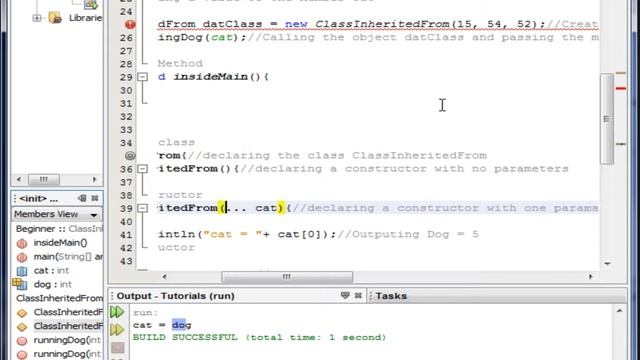Select the first ClassInheritedFrom constructor entry

68,312
